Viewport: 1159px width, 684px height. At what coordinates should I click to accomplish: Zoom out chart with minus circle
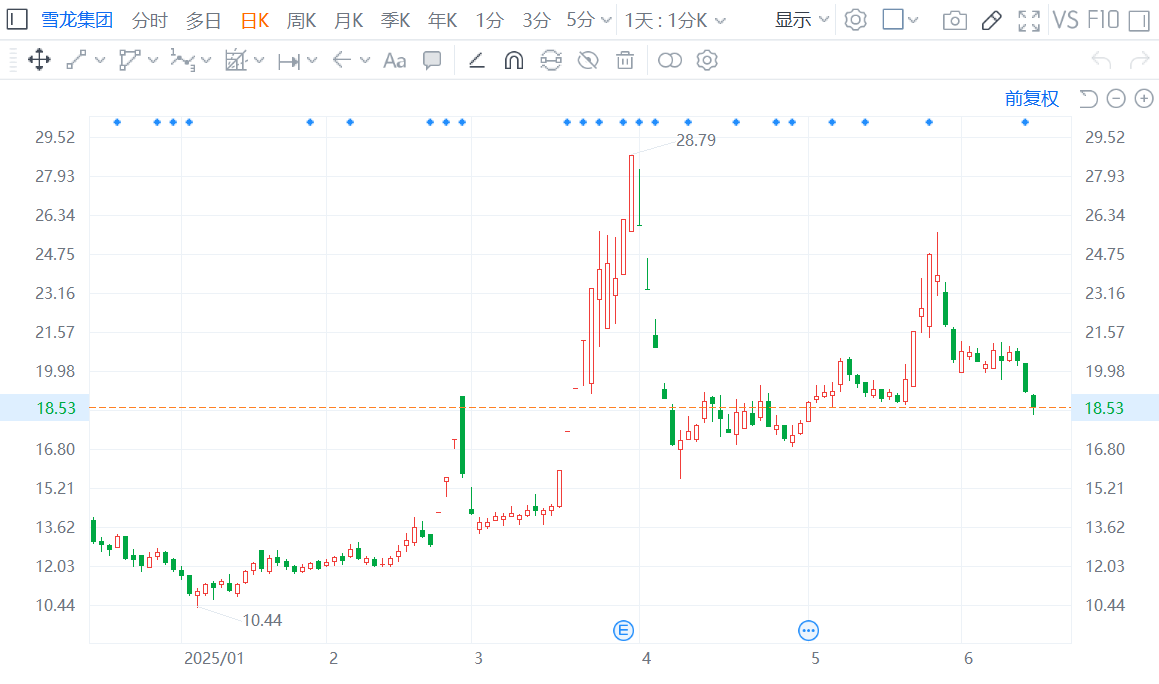1116,98
